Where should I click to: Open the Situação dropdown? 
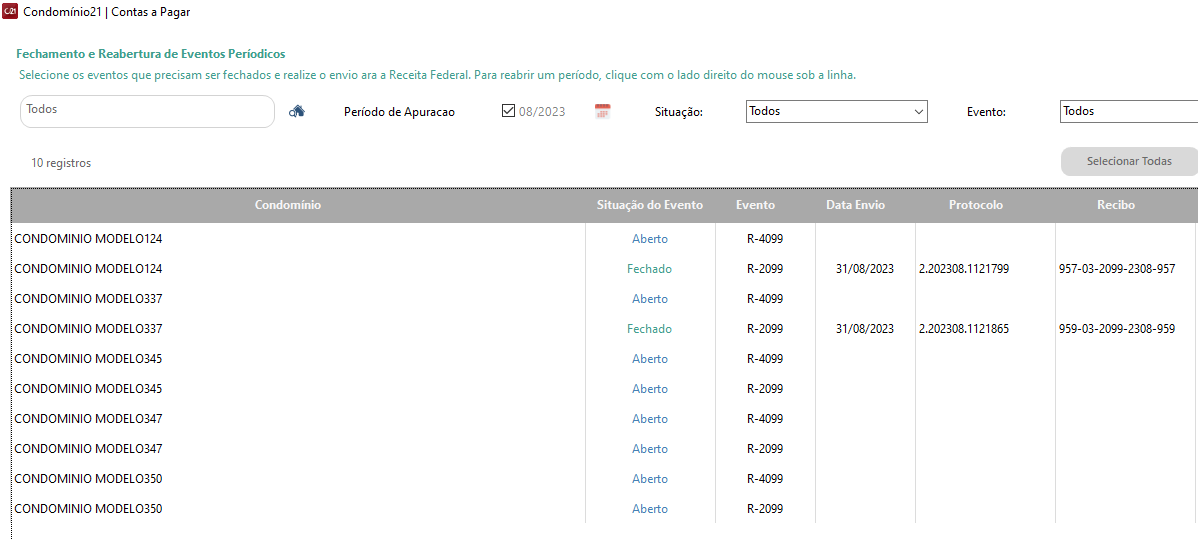[837, 112]
